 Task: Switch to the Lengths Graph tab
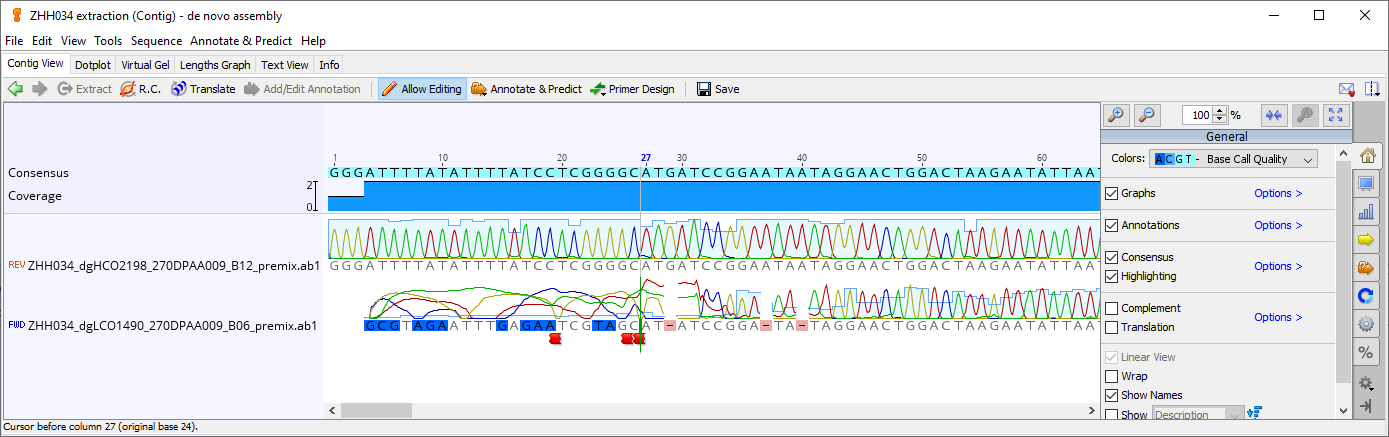pos(215,64)
